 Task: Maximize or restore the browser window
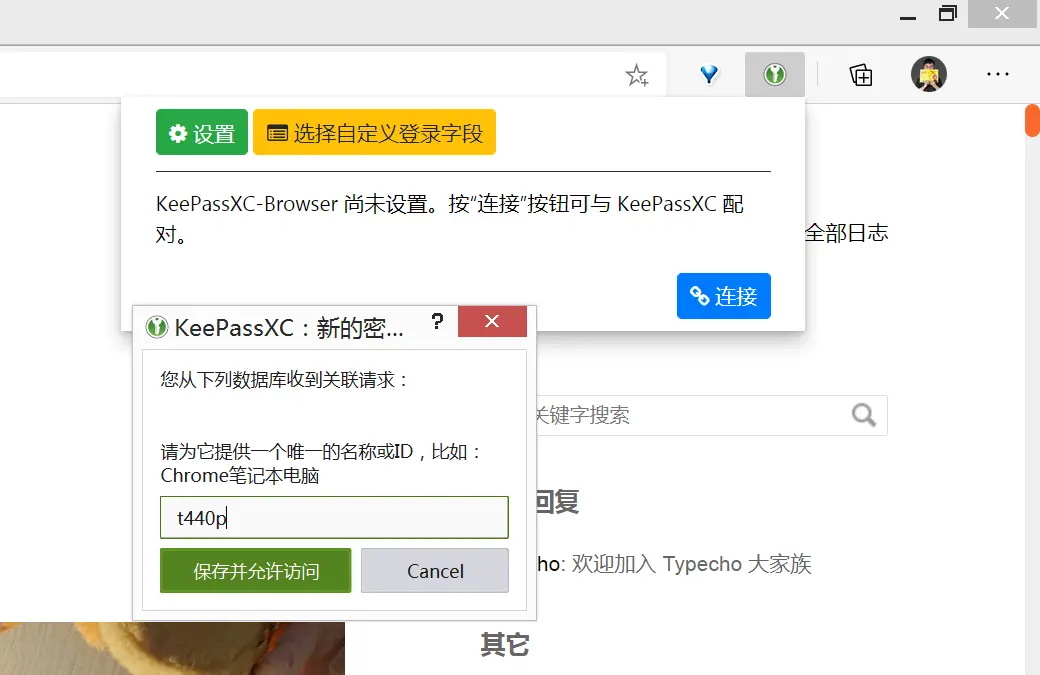pos(947,14)
